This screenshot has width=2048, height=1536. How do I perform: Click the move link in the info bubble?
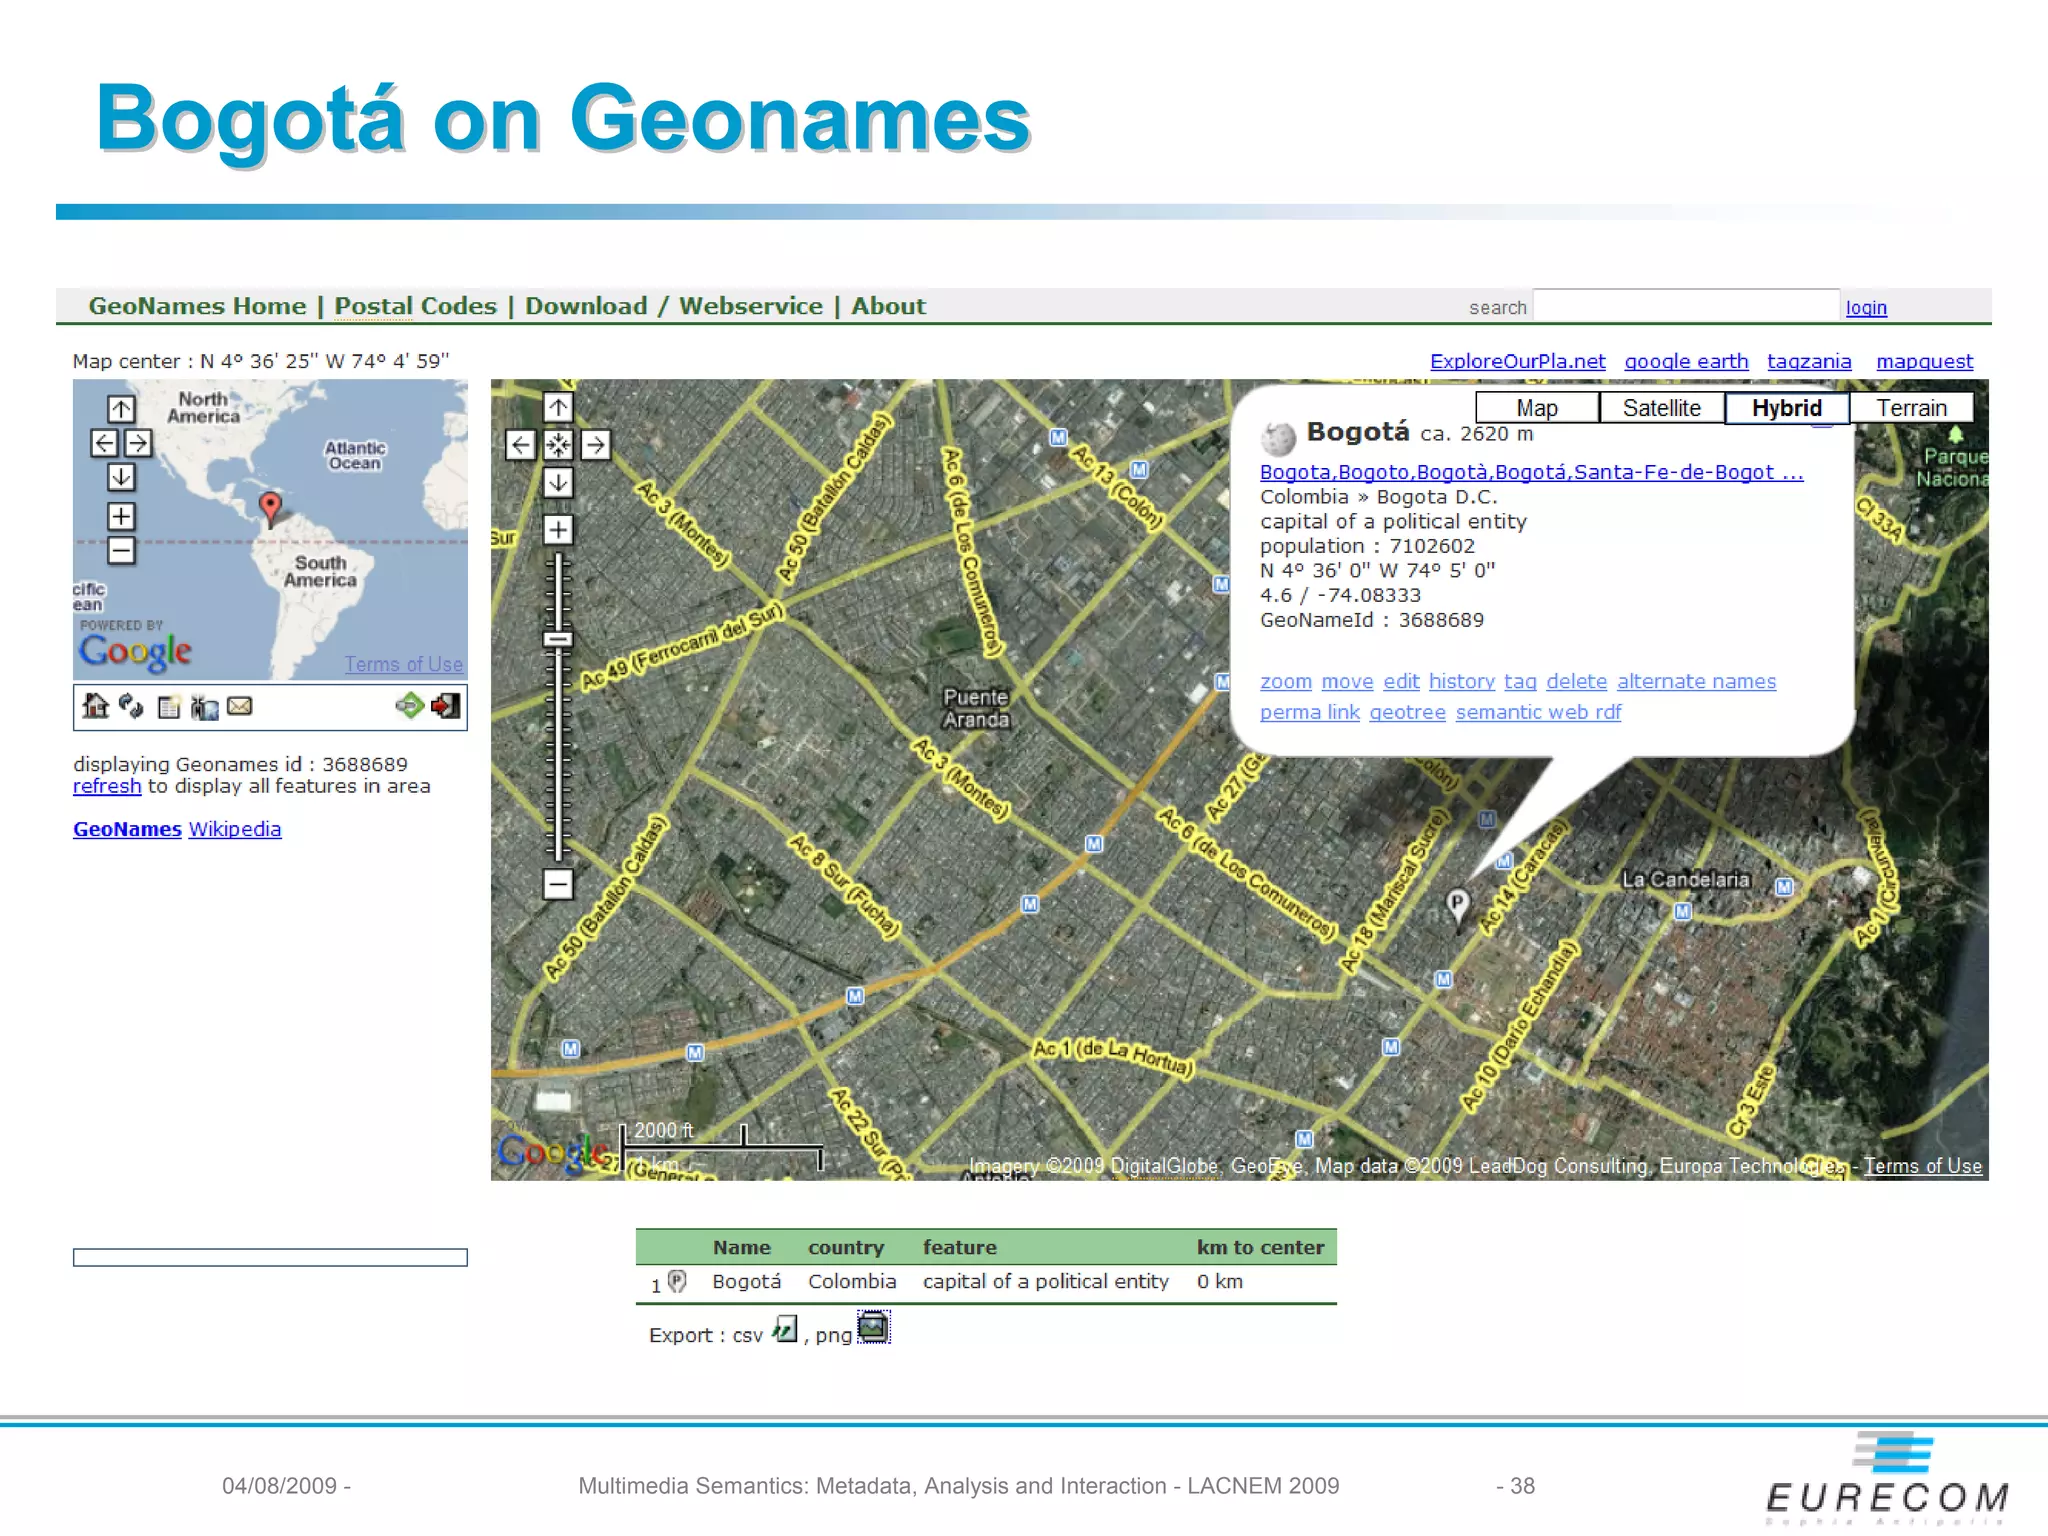tap(1347, 681)
